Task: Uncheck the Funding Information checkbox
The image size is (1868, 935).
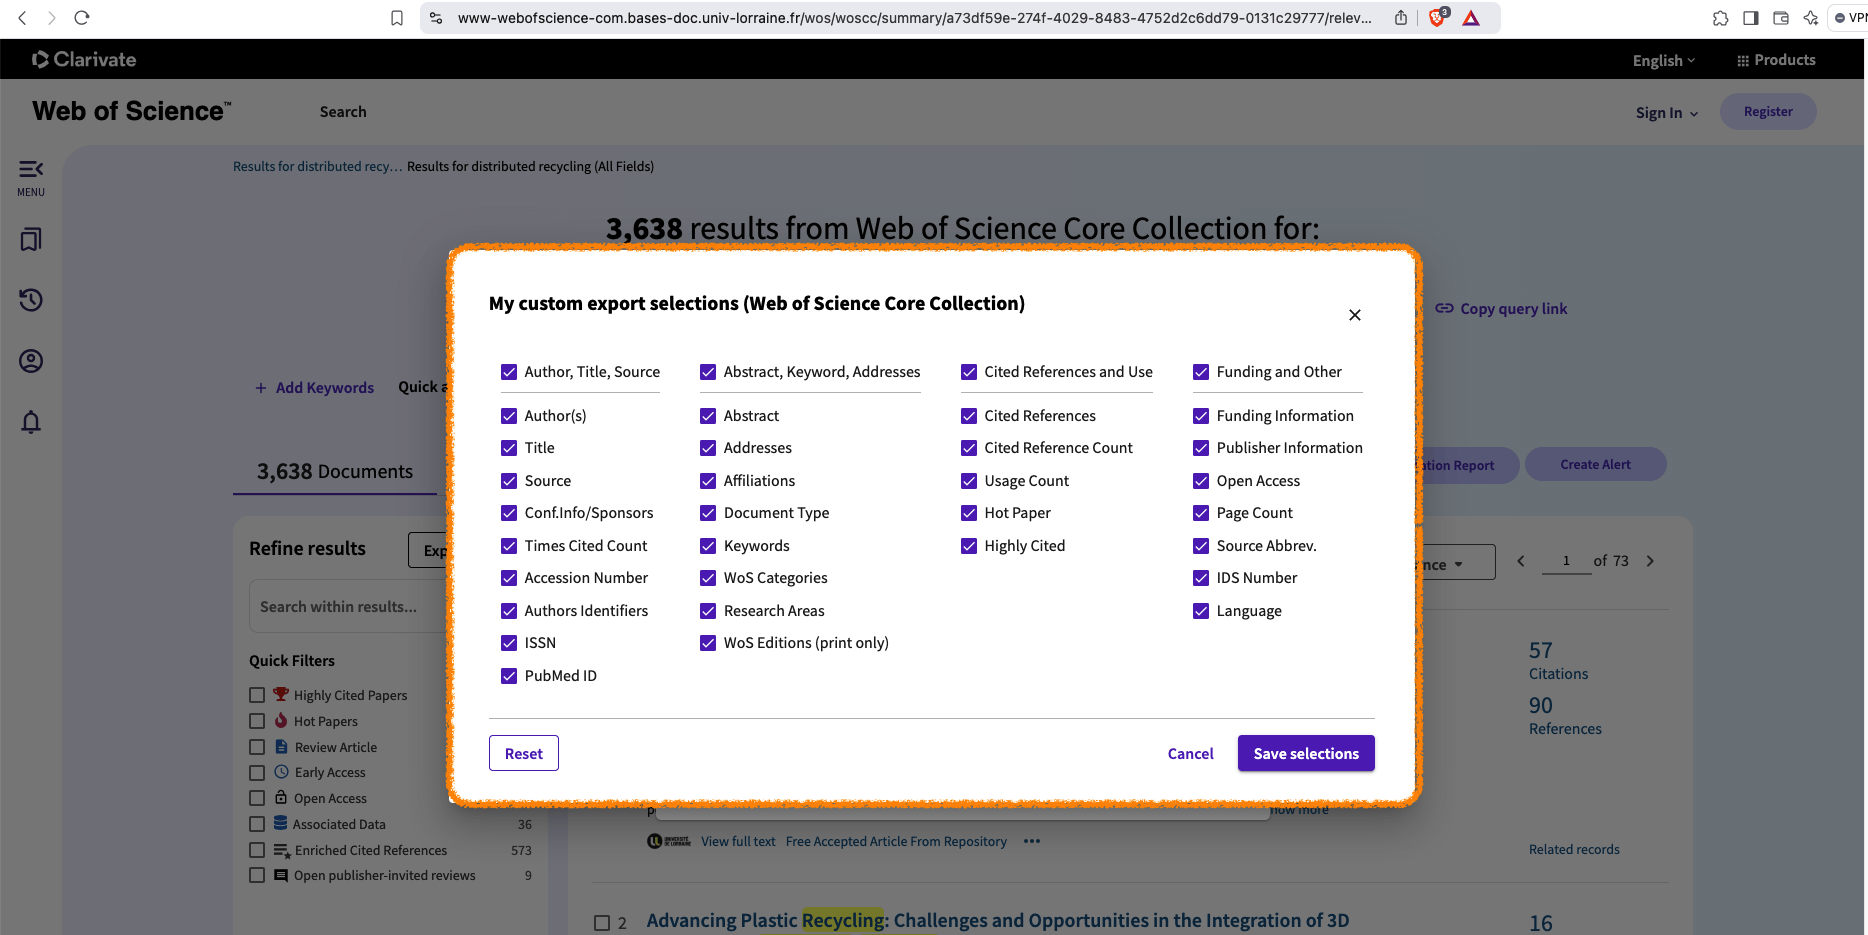Action: click(1201, 416)
